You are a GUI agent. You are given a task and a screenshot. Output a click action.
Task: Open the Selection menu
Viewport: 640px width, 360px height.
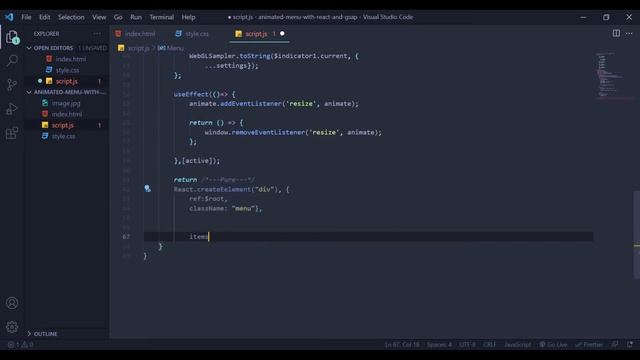pos(71,17)
